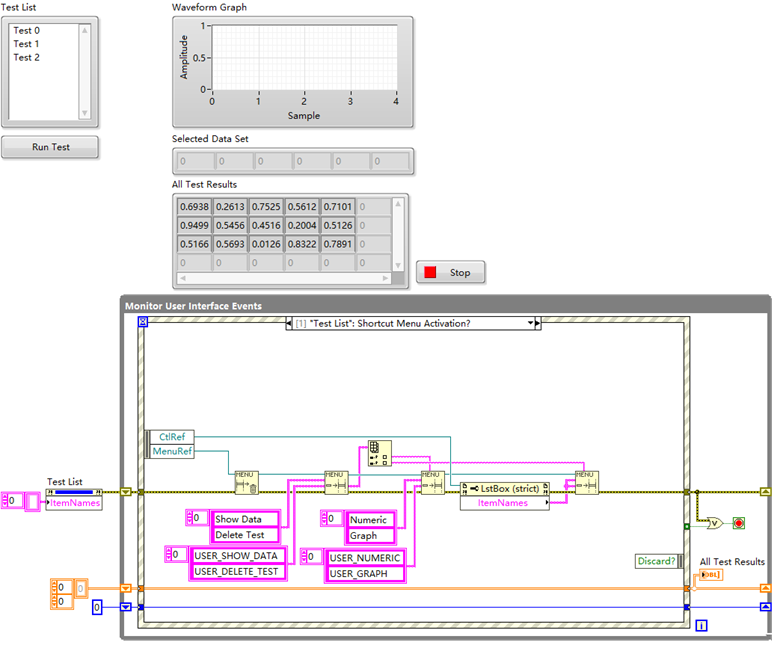The image size is (777, 645).
Task: Click the MenuRef event data node
Action: [171, 451]
